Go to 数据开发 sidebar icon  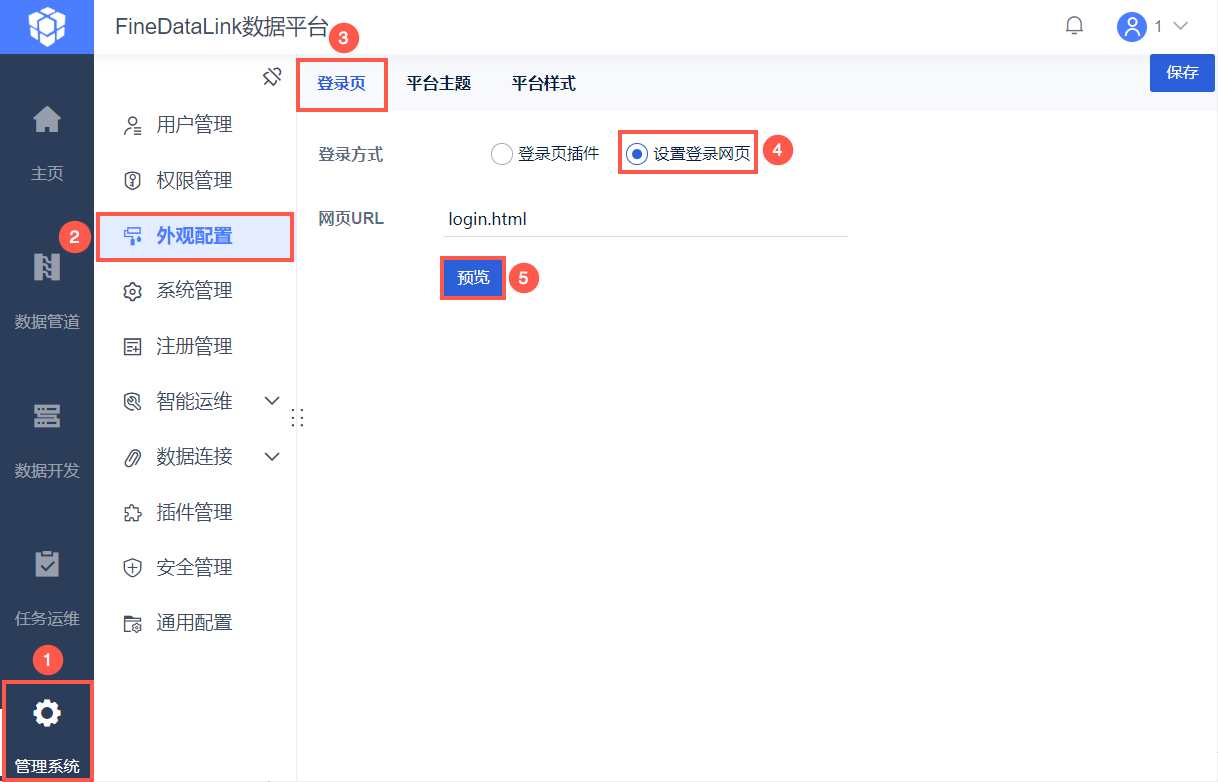tap(47, 415)
